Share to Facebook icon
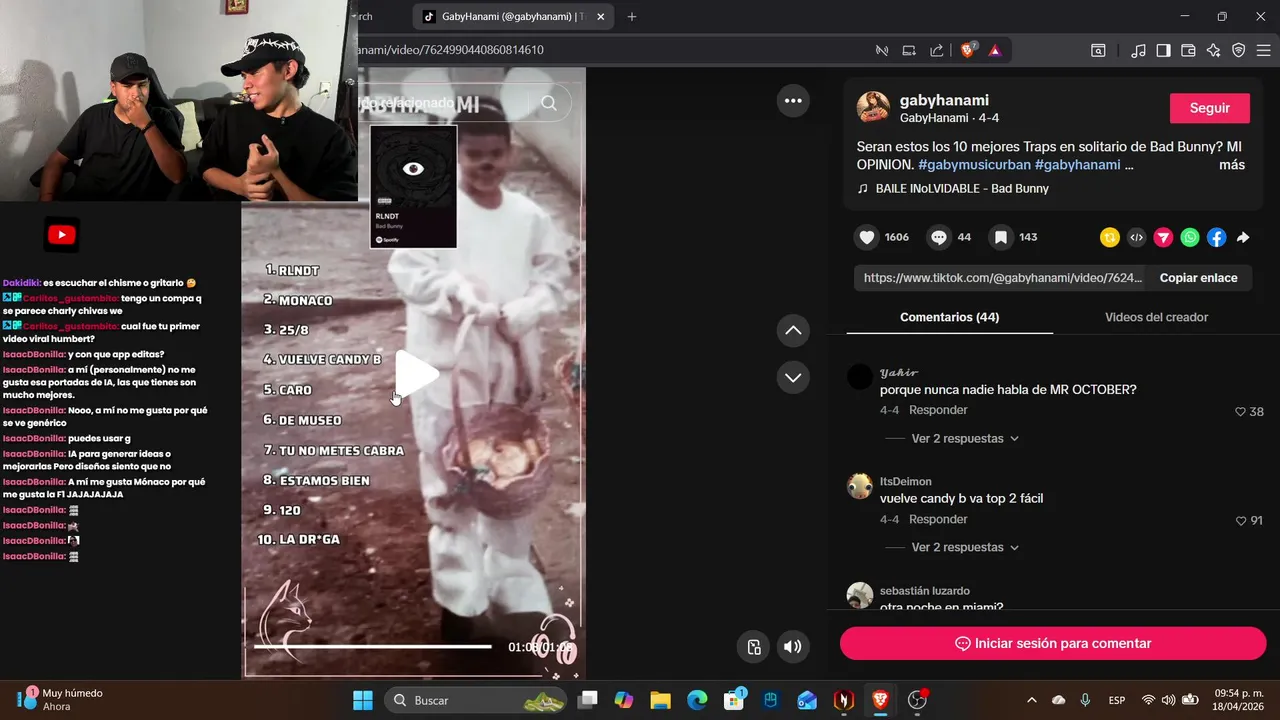Screen dimensions: 1280x720 pyautogui.click(x=1216, y=237)
